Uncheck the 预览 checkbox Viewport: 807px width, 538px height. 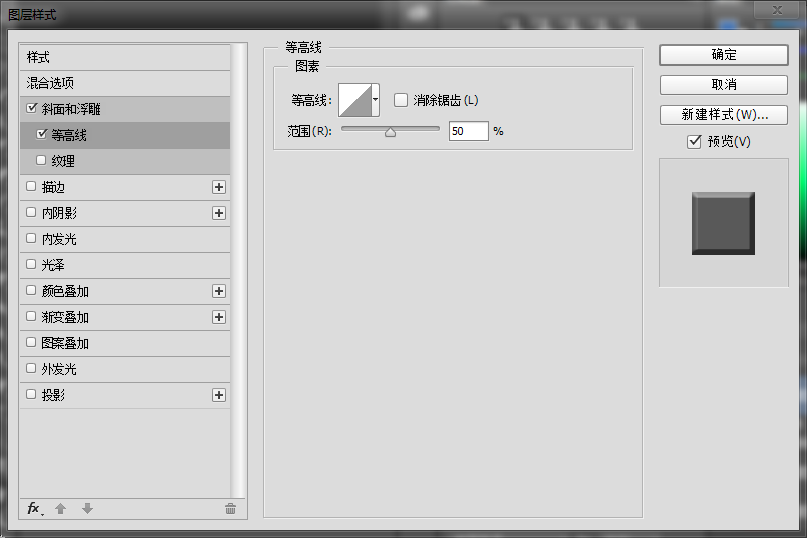694,142
